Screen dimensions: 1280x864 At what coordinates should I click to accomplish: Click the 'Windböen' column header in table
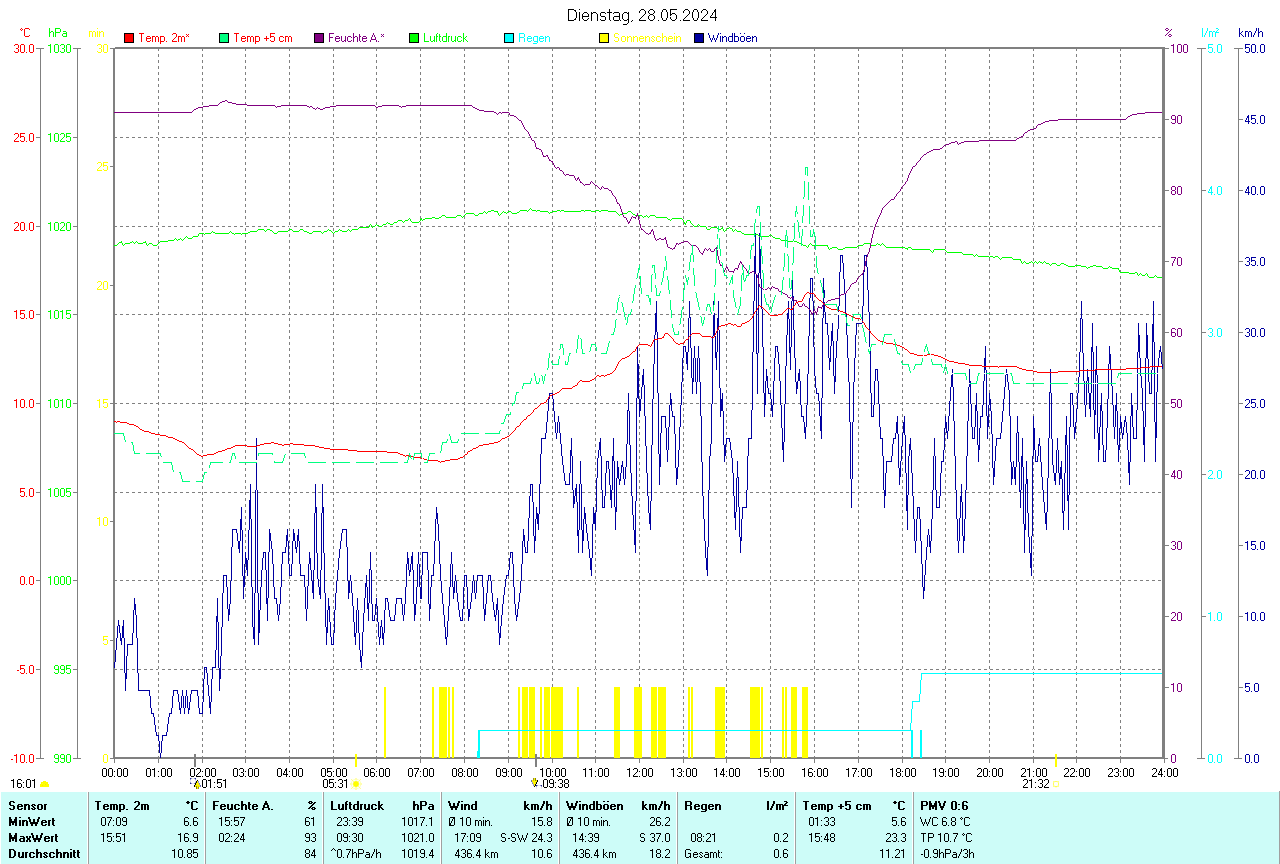(595, 806)
